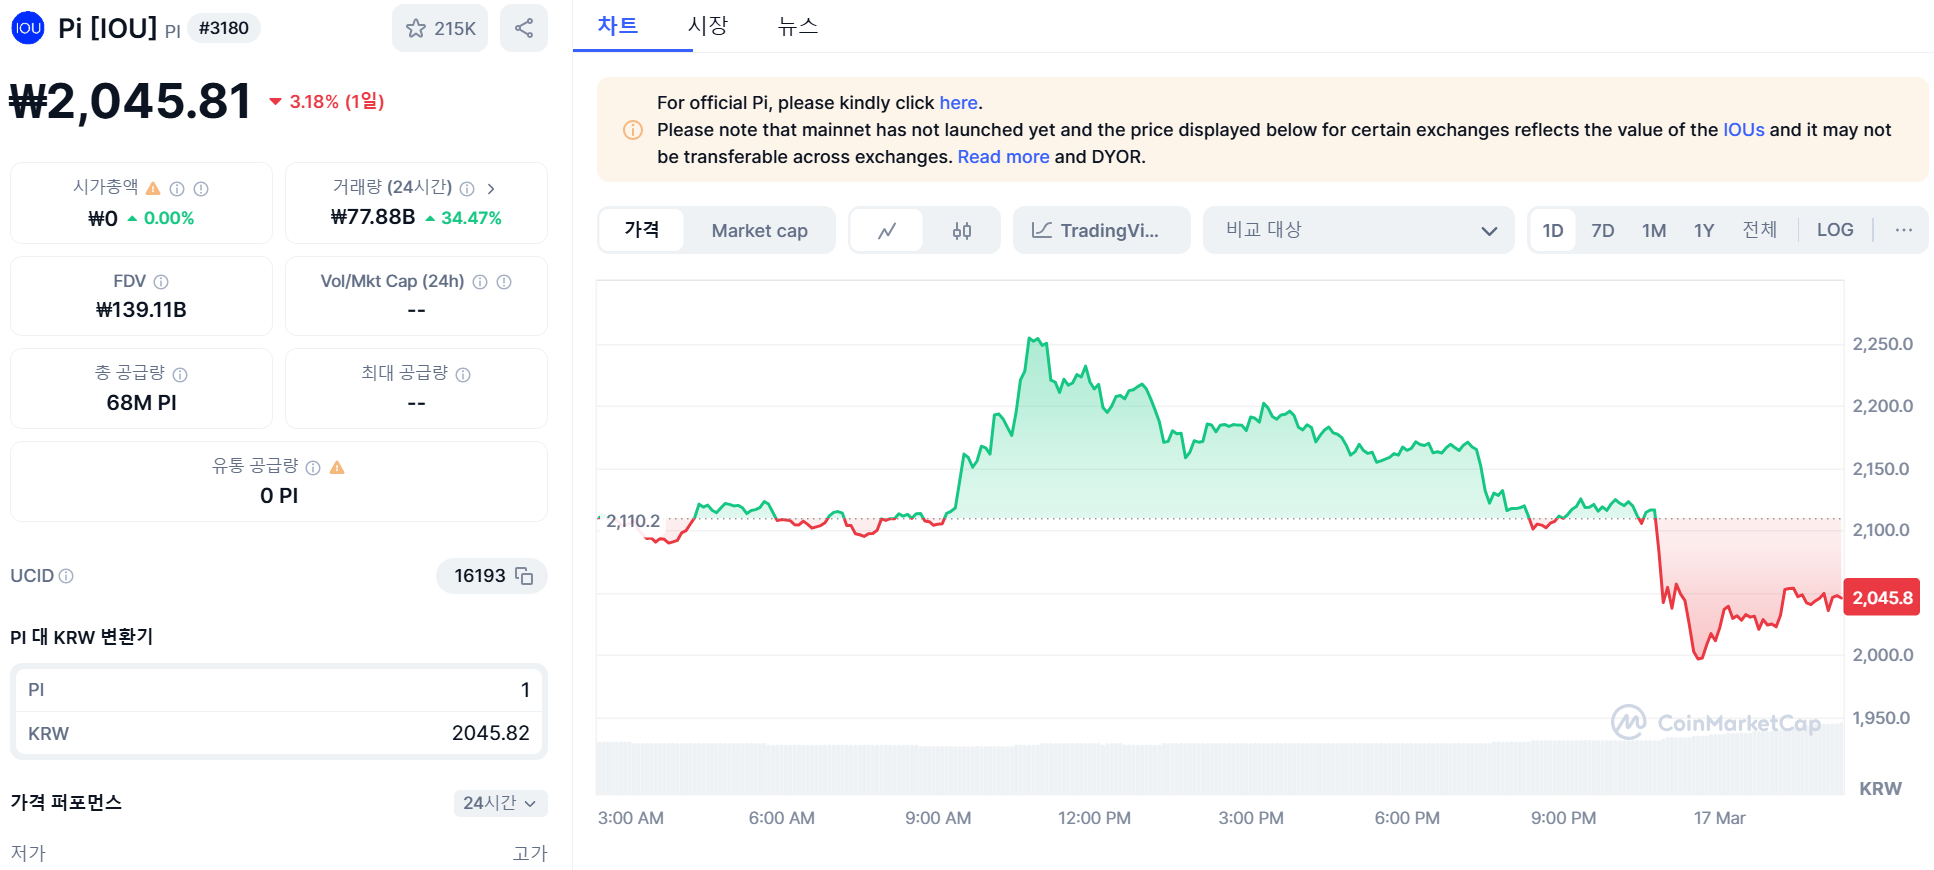The width and height of the screenshot is (1934, 870).
Task: Switch to candlestick chart icon
Action: pos(962,231)
